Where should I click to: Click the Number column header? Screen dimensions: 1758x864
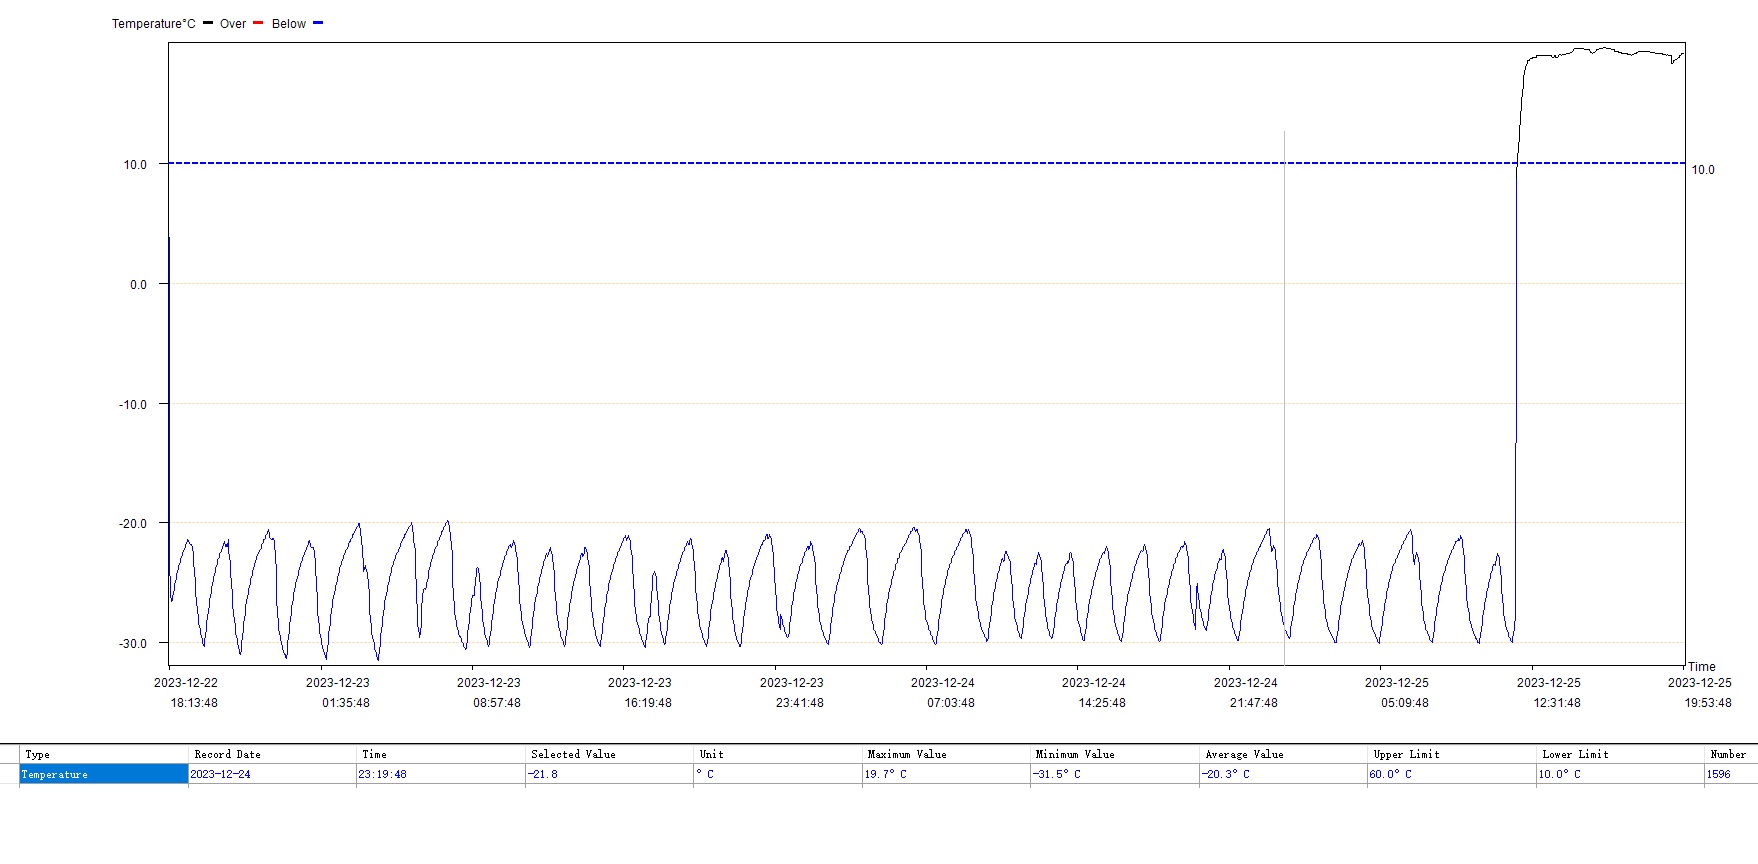coord(1731,754)
